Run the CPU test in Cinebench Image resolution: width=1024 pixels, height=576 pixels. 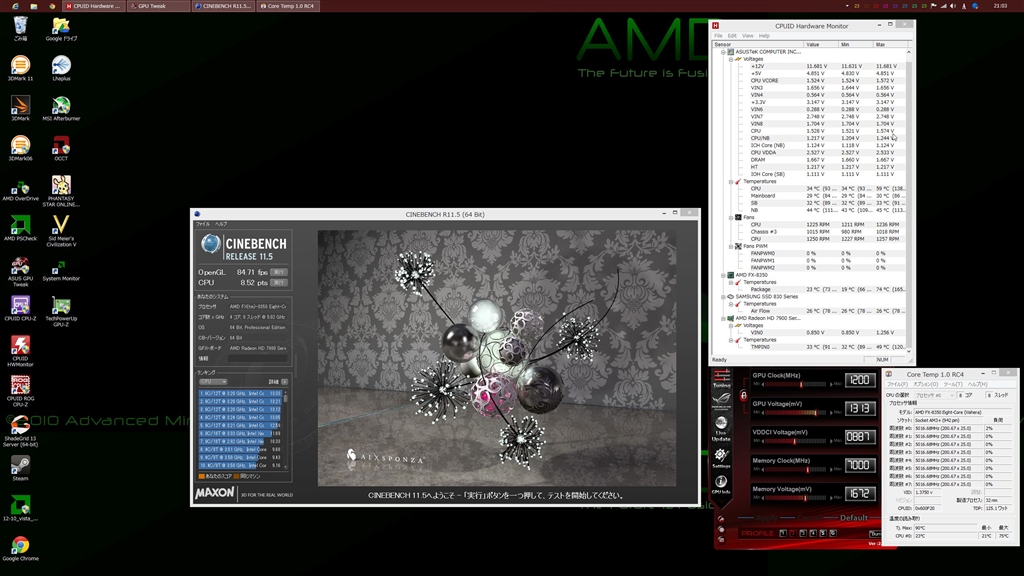click(279, 283)
